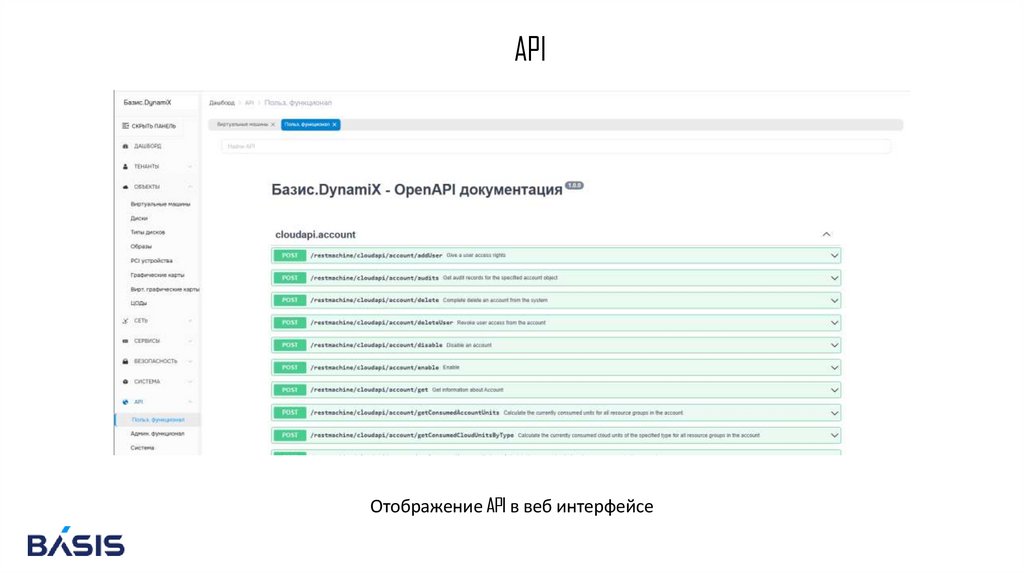Click the cloudapi.account section heading
The width and height of the screenshot is (1024, 574).
(x=315, y=234)
